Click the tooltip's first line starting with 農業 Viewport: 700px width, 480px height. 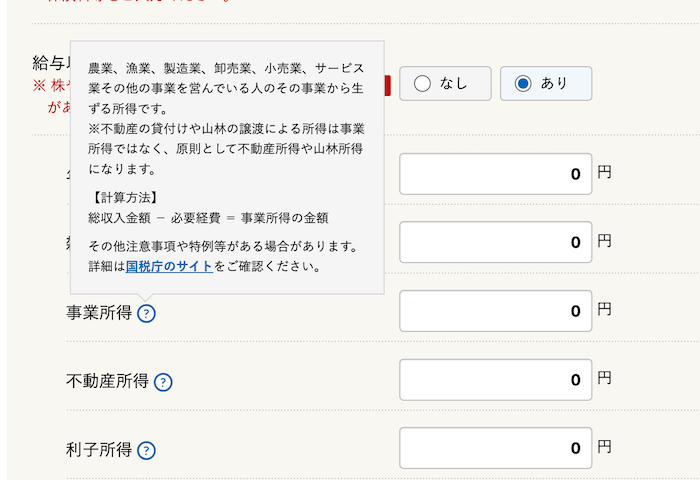point(226,68)
